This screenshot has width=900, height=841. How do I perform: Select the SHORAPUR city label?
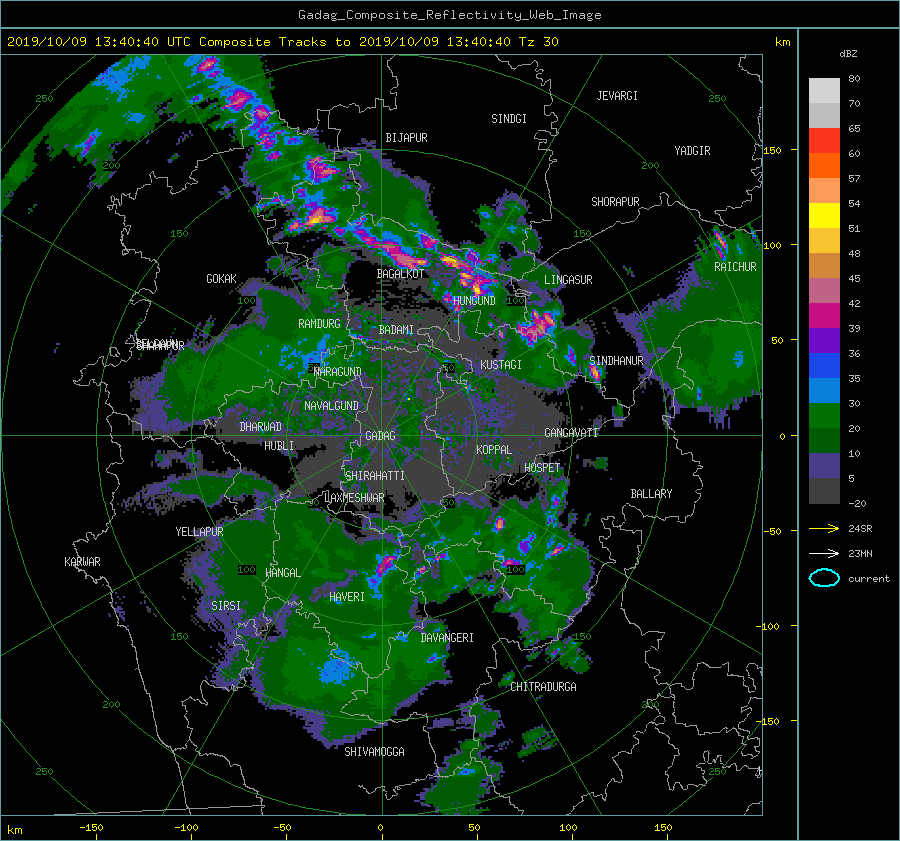615,202
